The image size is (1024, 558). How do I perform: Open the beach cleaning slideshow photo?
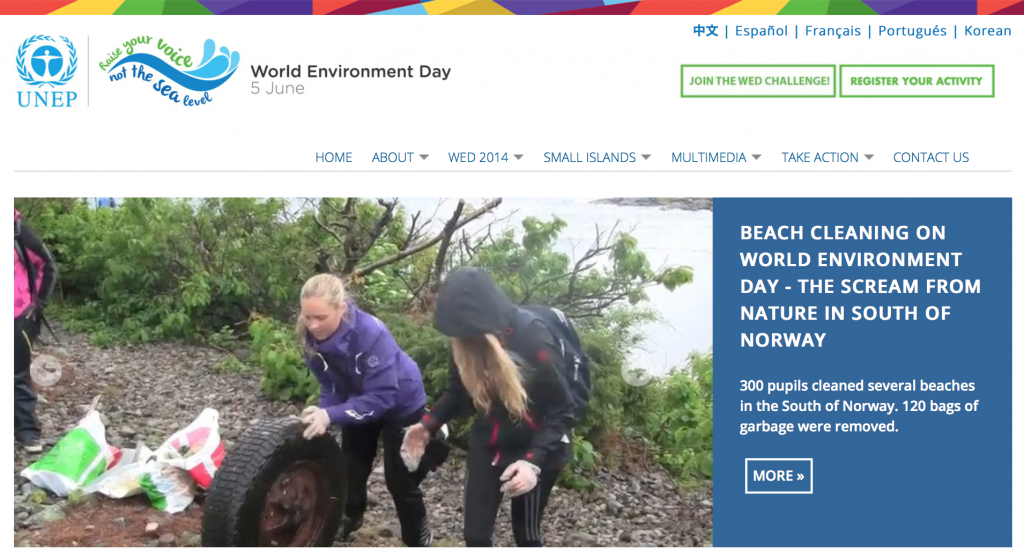[x=363, y=372]
